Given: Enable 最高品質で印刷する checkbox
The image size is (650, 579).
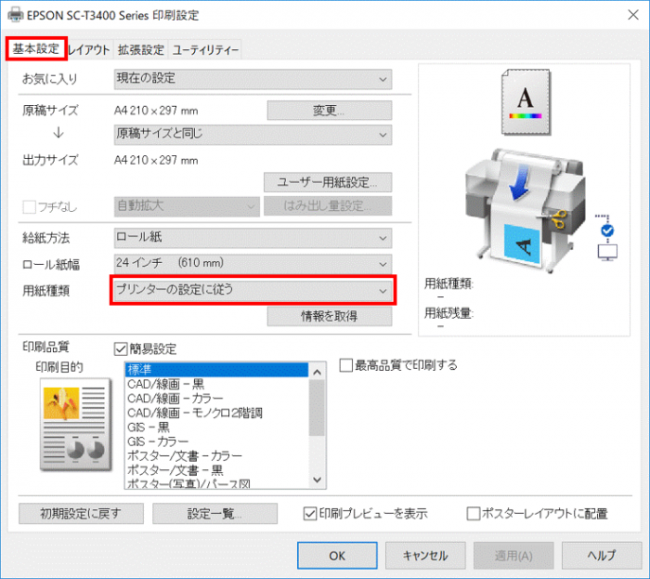Looking at the screenshot, I should pos(346,366).
